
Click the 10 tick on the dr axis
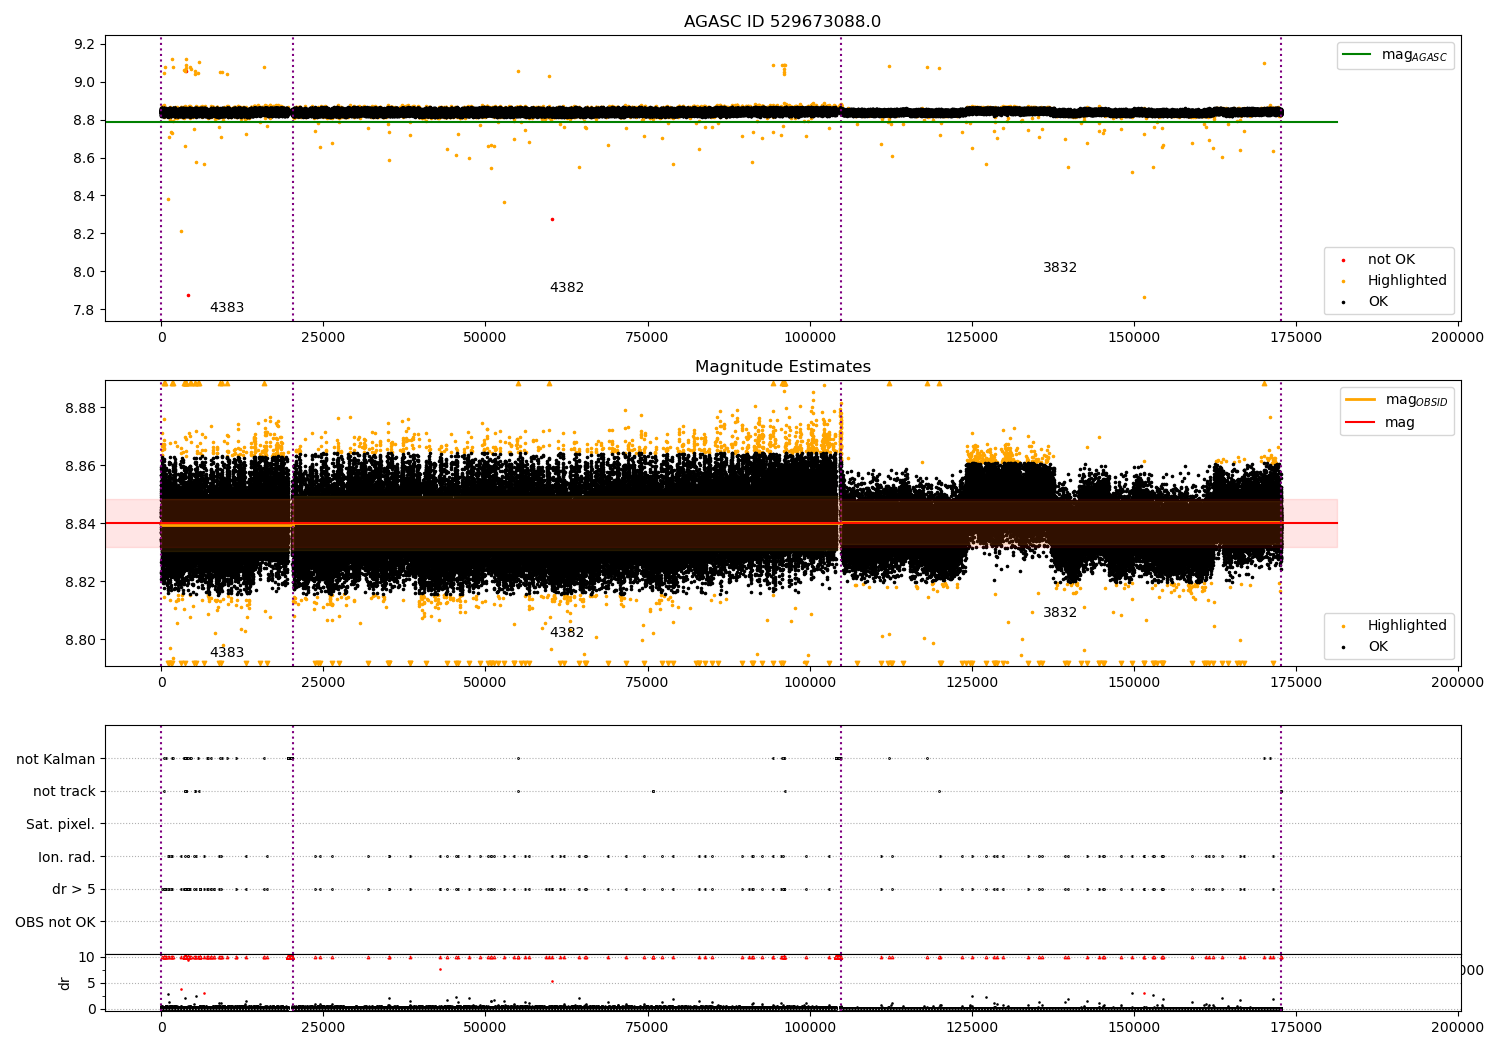coord(87,958)
